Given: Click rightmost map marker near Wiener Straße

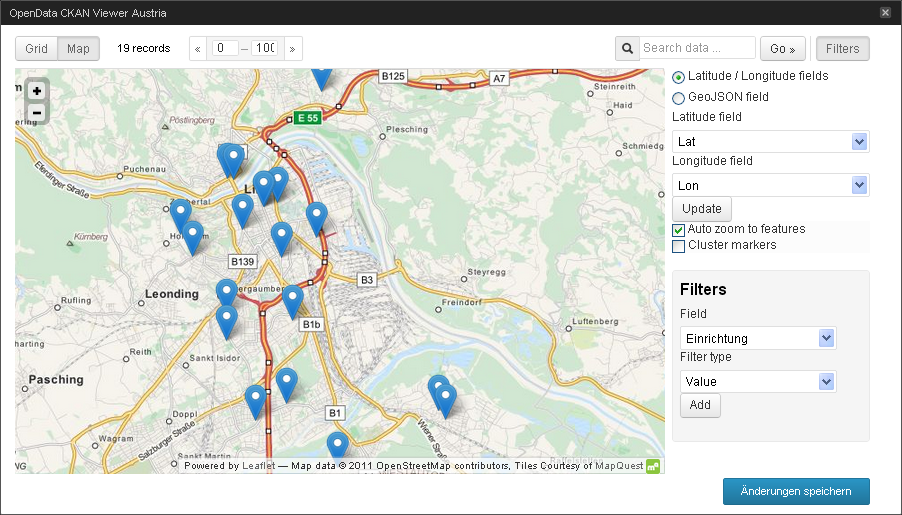Looking at the screenshot, I should click(x=445, y=400).
